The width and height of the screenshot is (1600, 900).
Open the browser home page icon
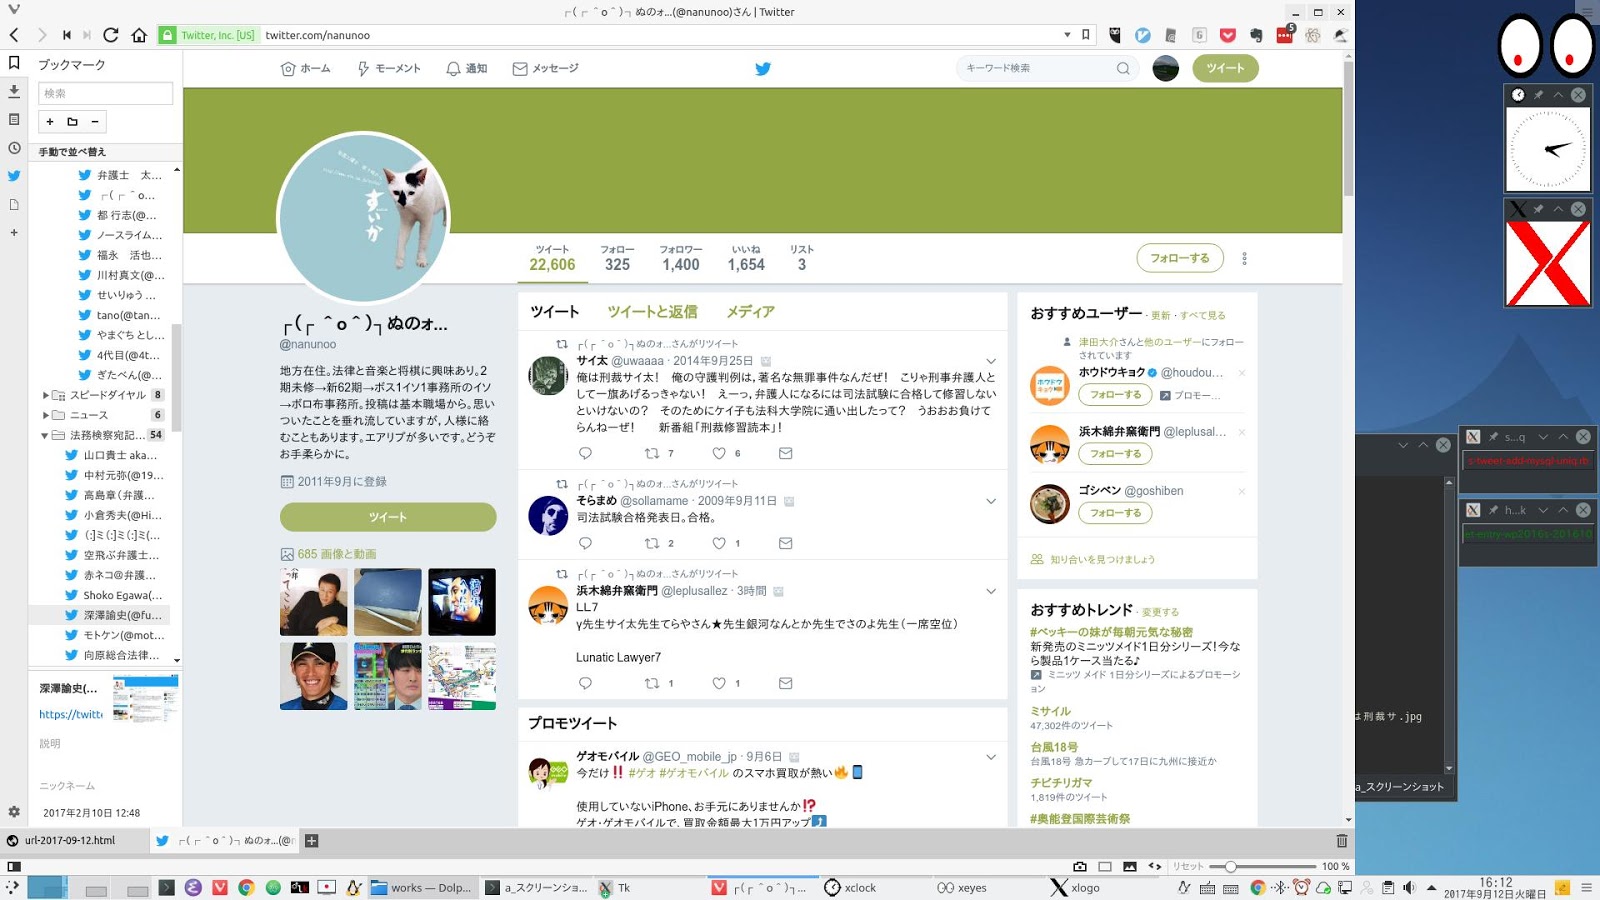tap(139, 35)
